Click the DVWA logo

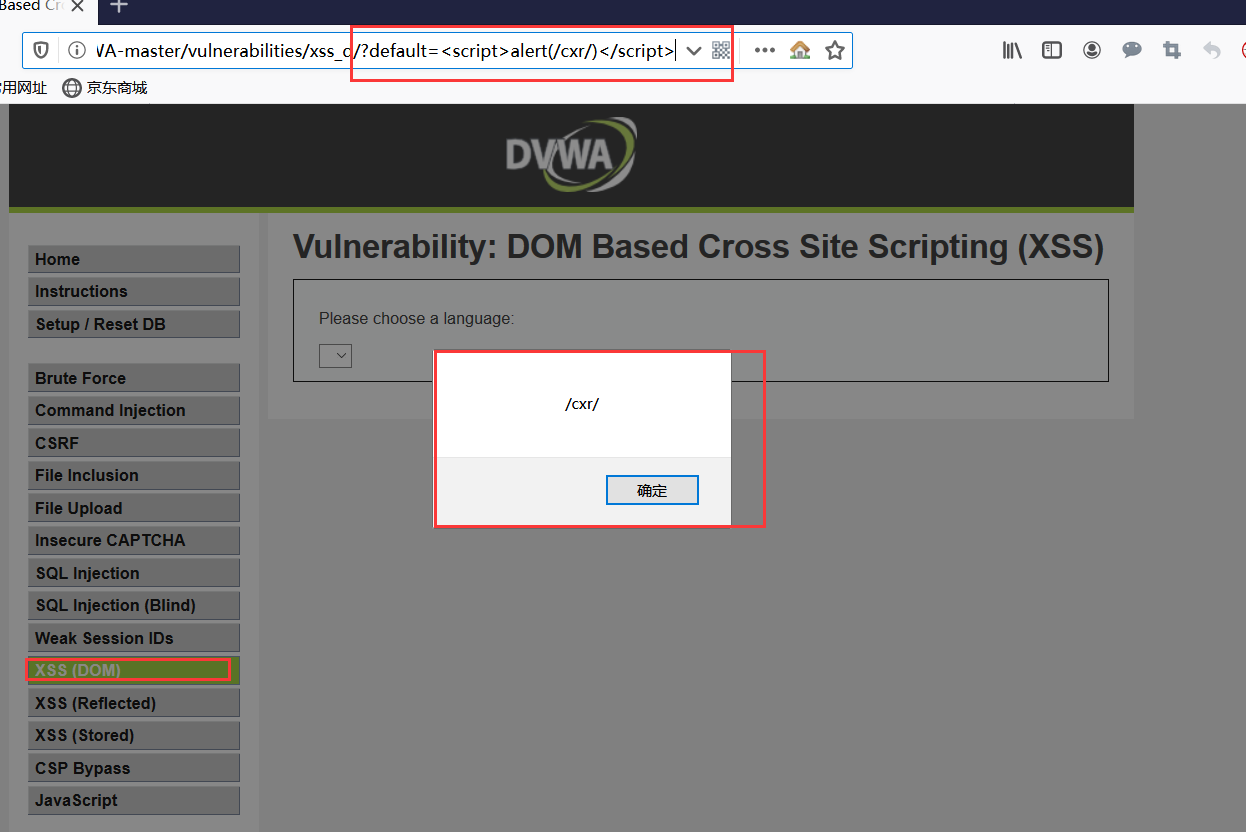[x=571, y=155]
